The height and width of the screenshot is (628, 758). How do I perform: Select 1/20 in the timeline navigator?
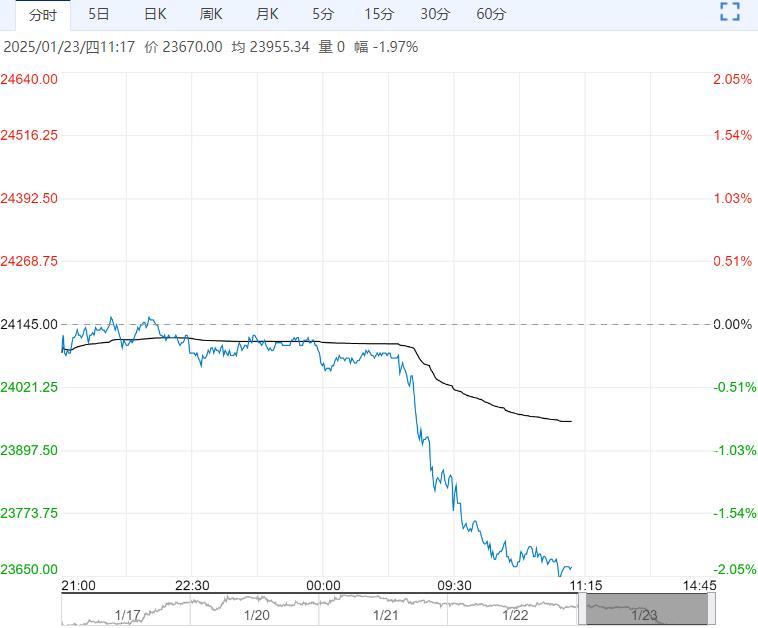pyautogui.click(x=257, y=616)
